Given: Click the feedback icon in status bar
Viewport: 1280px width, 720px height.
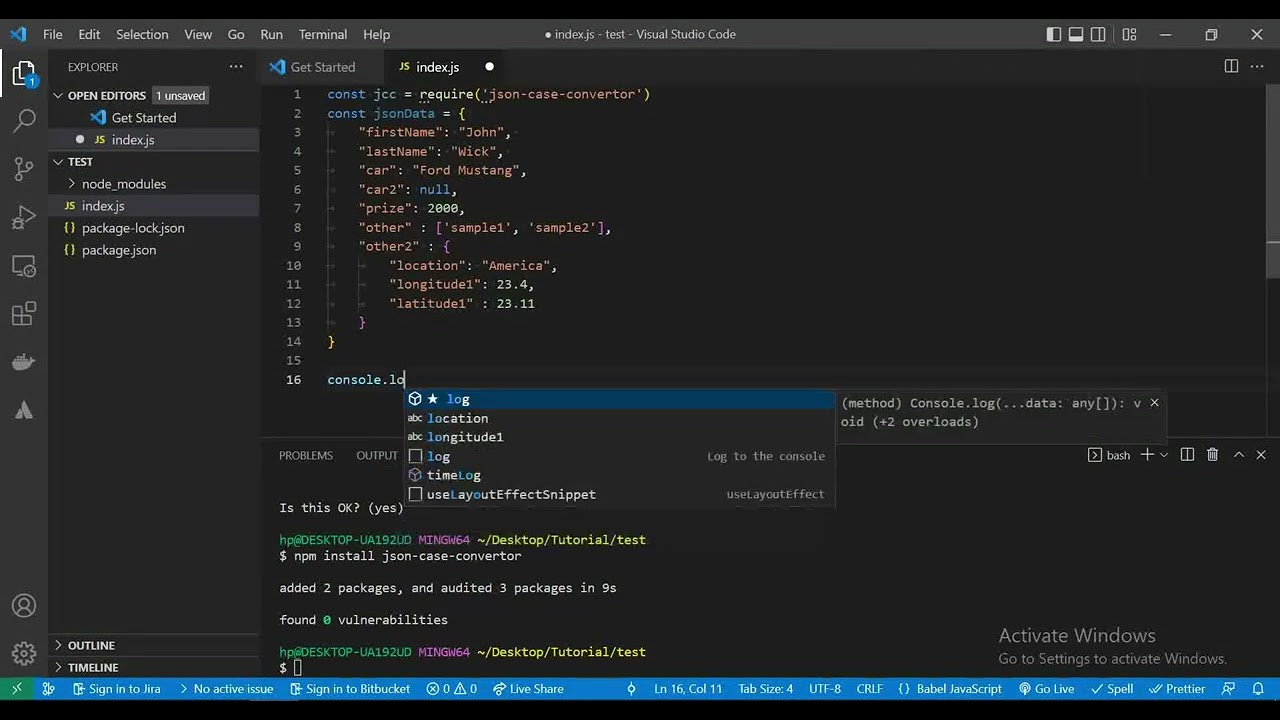Looking at the screenshot, I should point(1229,688).
